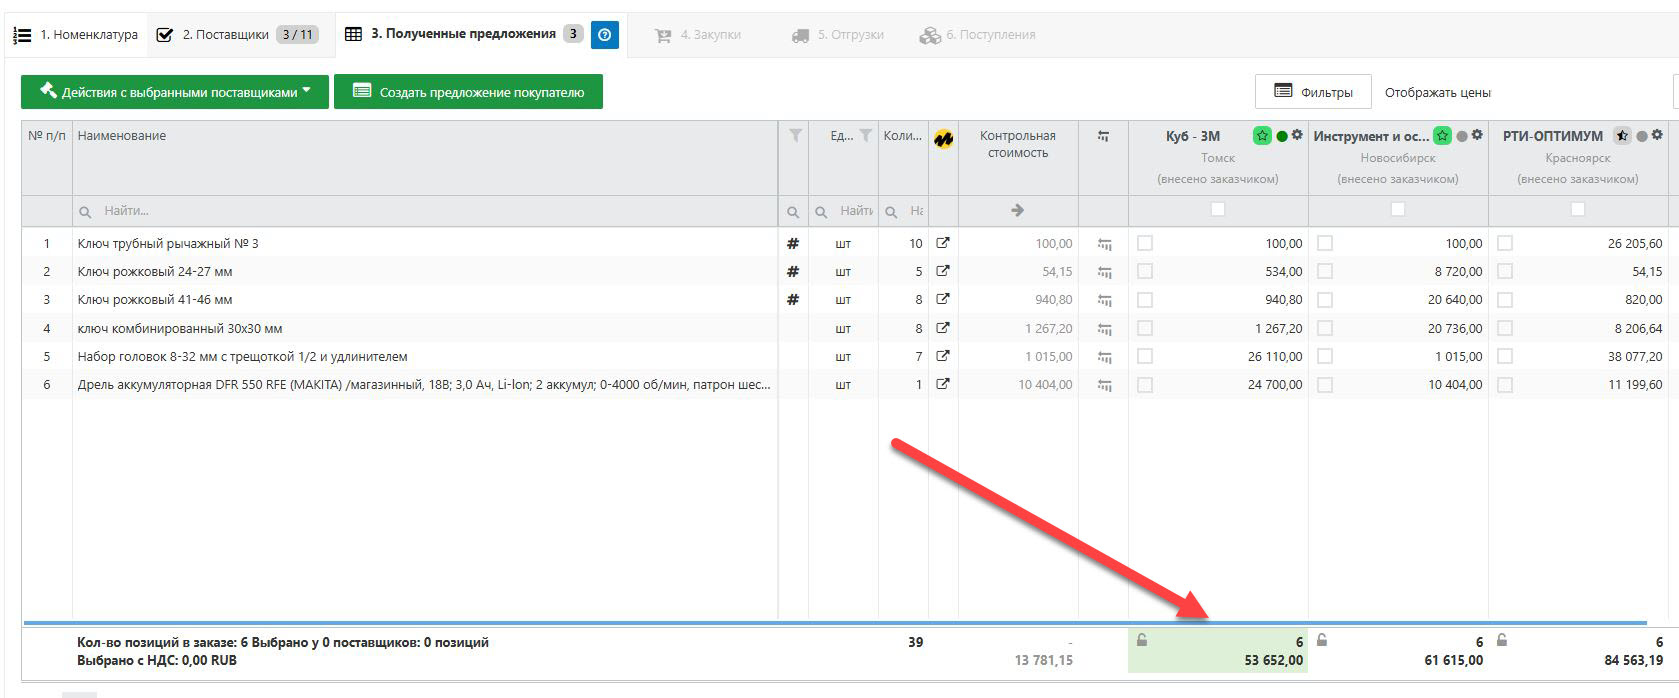The image size is (1679, 698).
Task: Click the blue help icon beside the offers tab
Action: (604, 35)
